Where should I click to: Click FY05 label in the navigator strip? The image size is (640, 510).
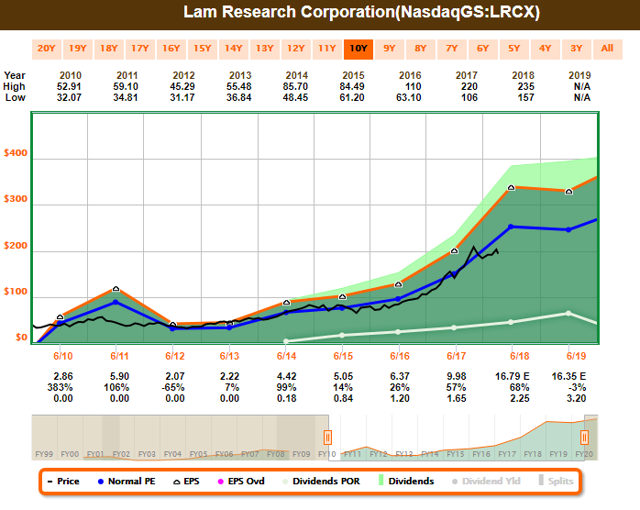[198, 454]
